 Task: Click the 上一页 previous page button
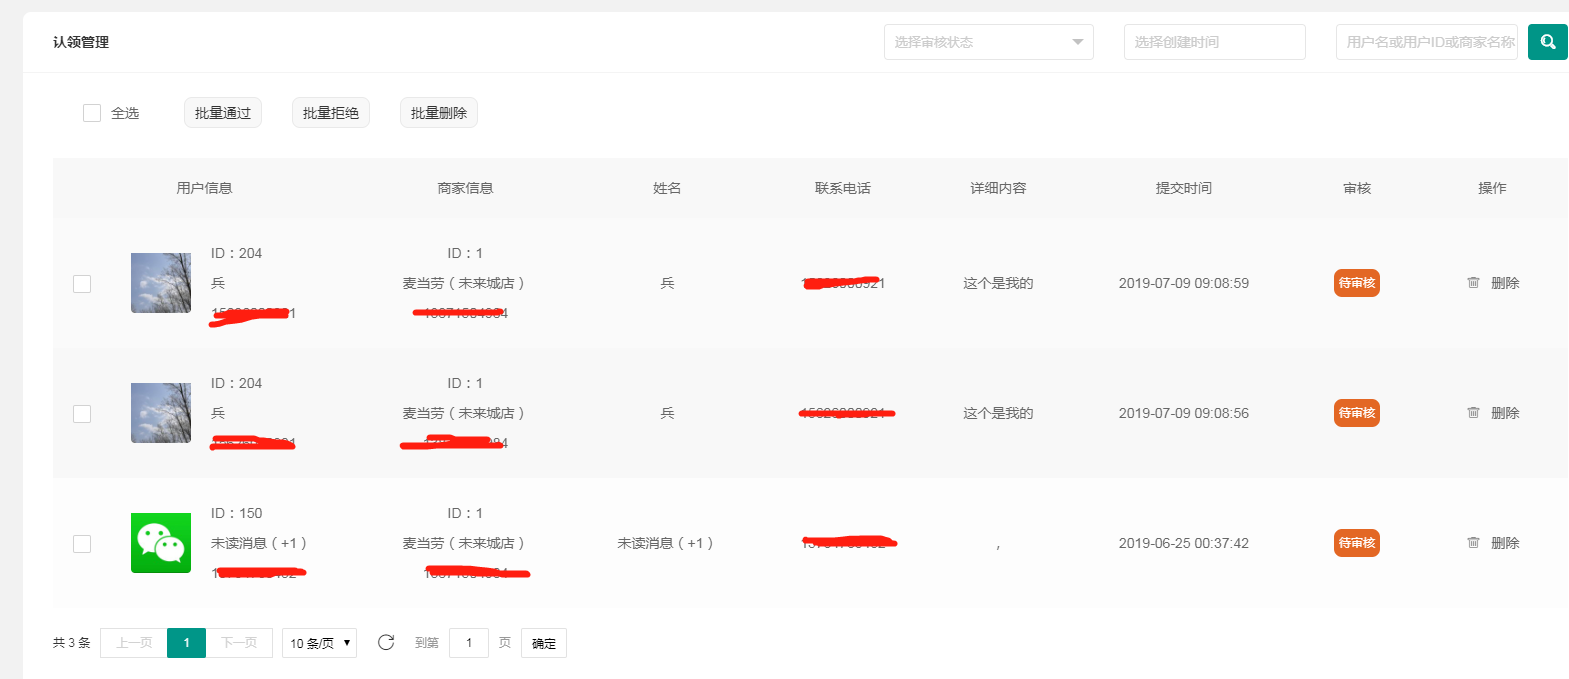coord(134,643)
